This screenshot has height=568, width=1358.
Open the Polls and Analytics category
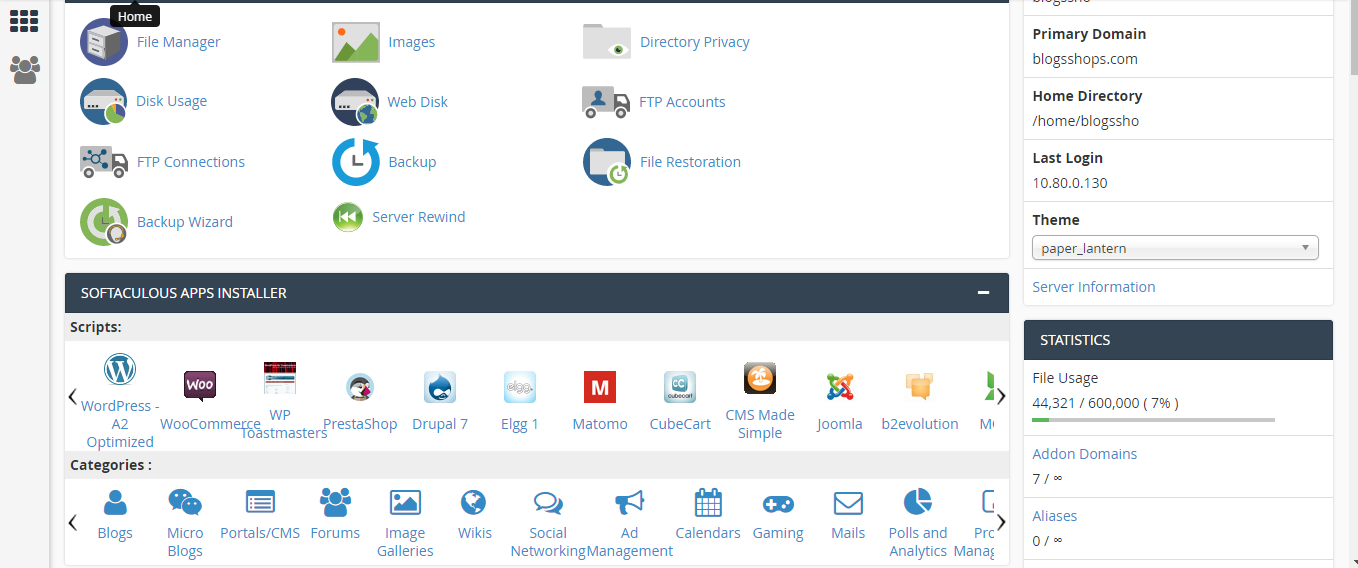click(x=918, y=523)
